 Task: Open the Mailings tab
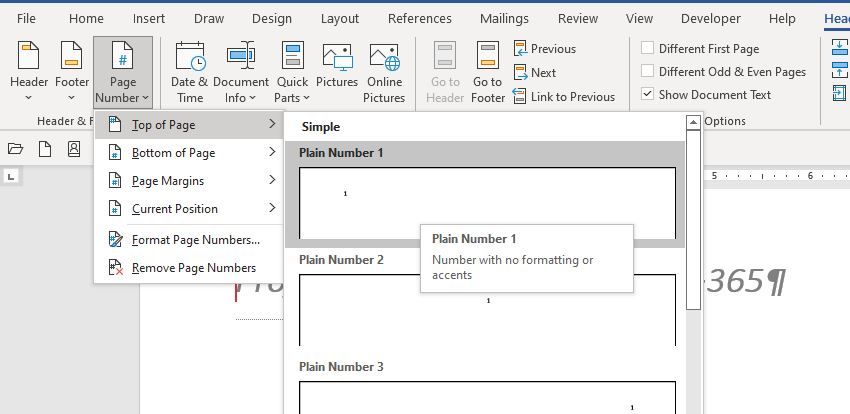(x=504, y=18)
